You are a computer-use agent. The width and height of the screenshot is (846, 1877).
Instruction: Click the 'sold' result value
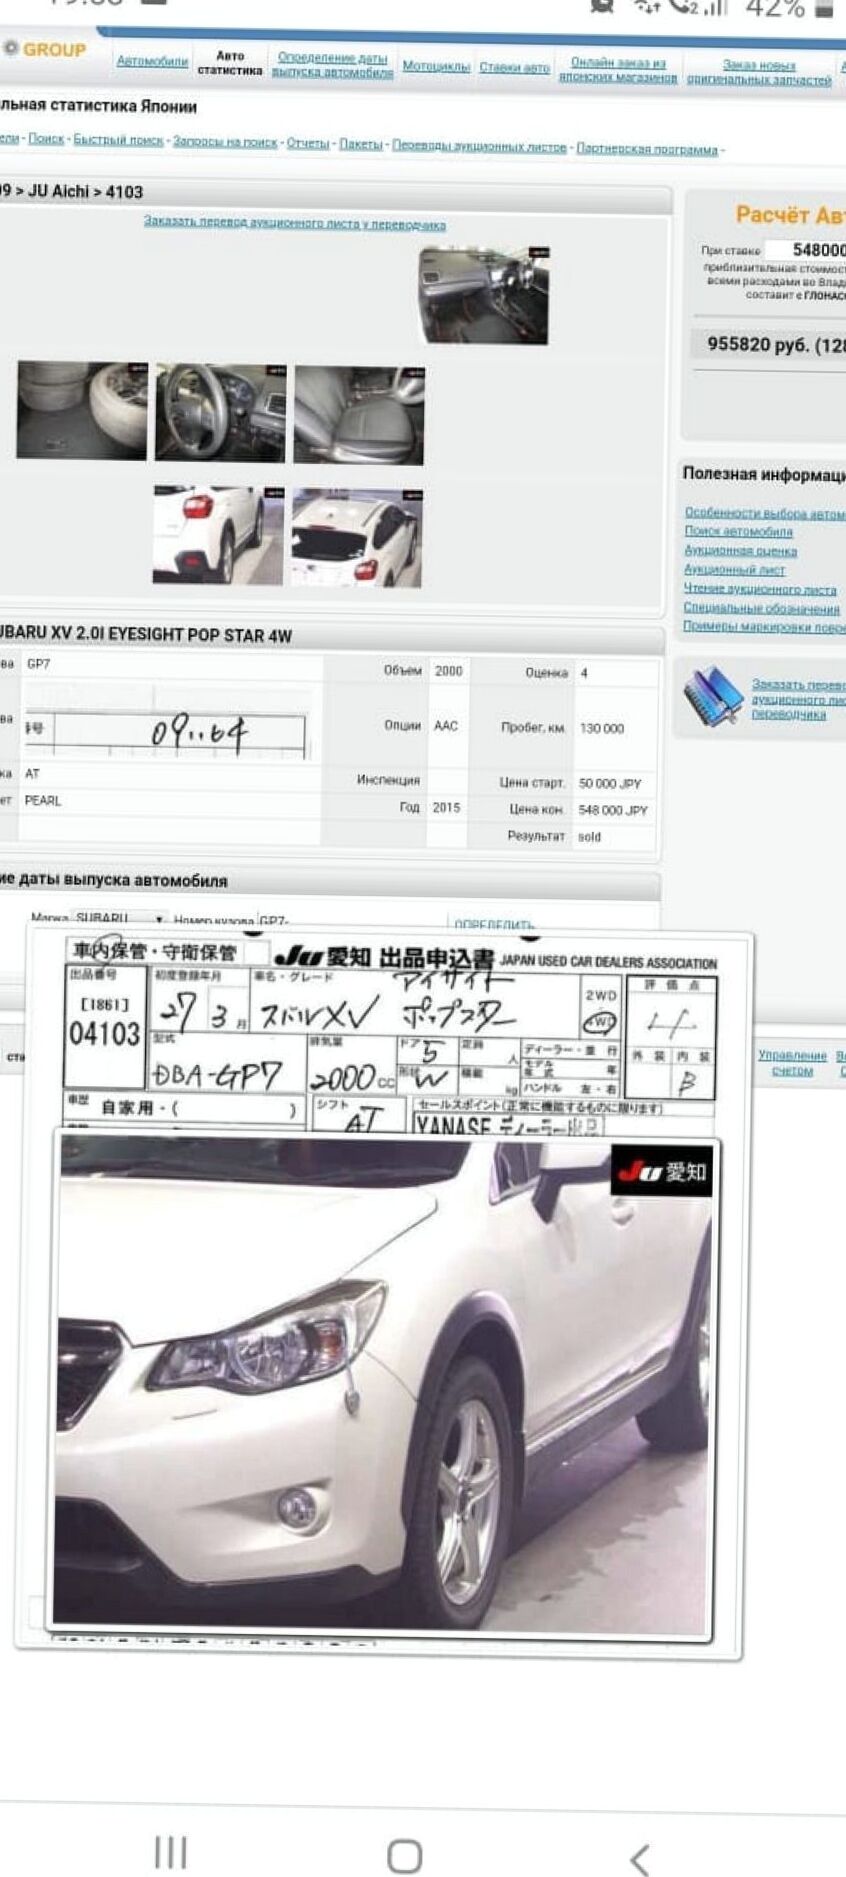(590, 837)
